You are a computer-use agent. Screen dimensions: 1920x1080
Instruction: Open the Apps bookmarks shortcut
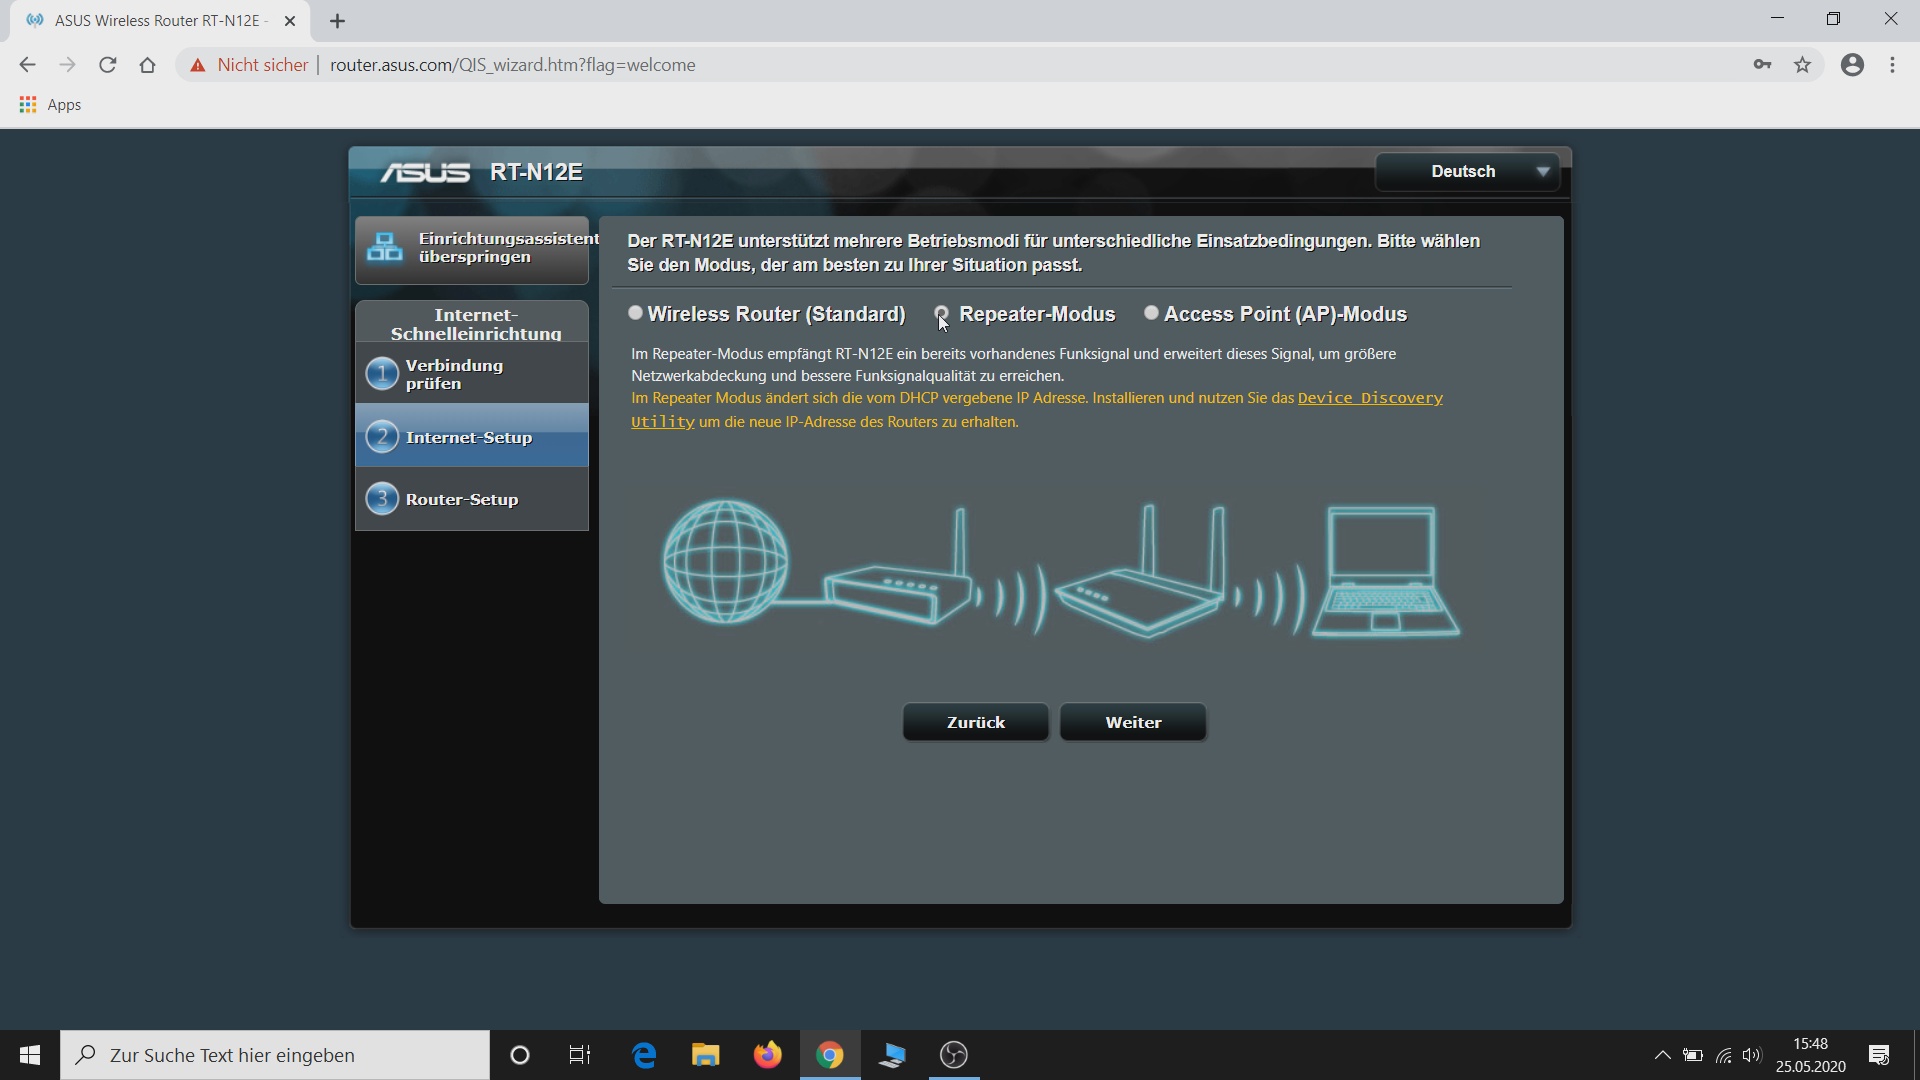coord(50,105)
